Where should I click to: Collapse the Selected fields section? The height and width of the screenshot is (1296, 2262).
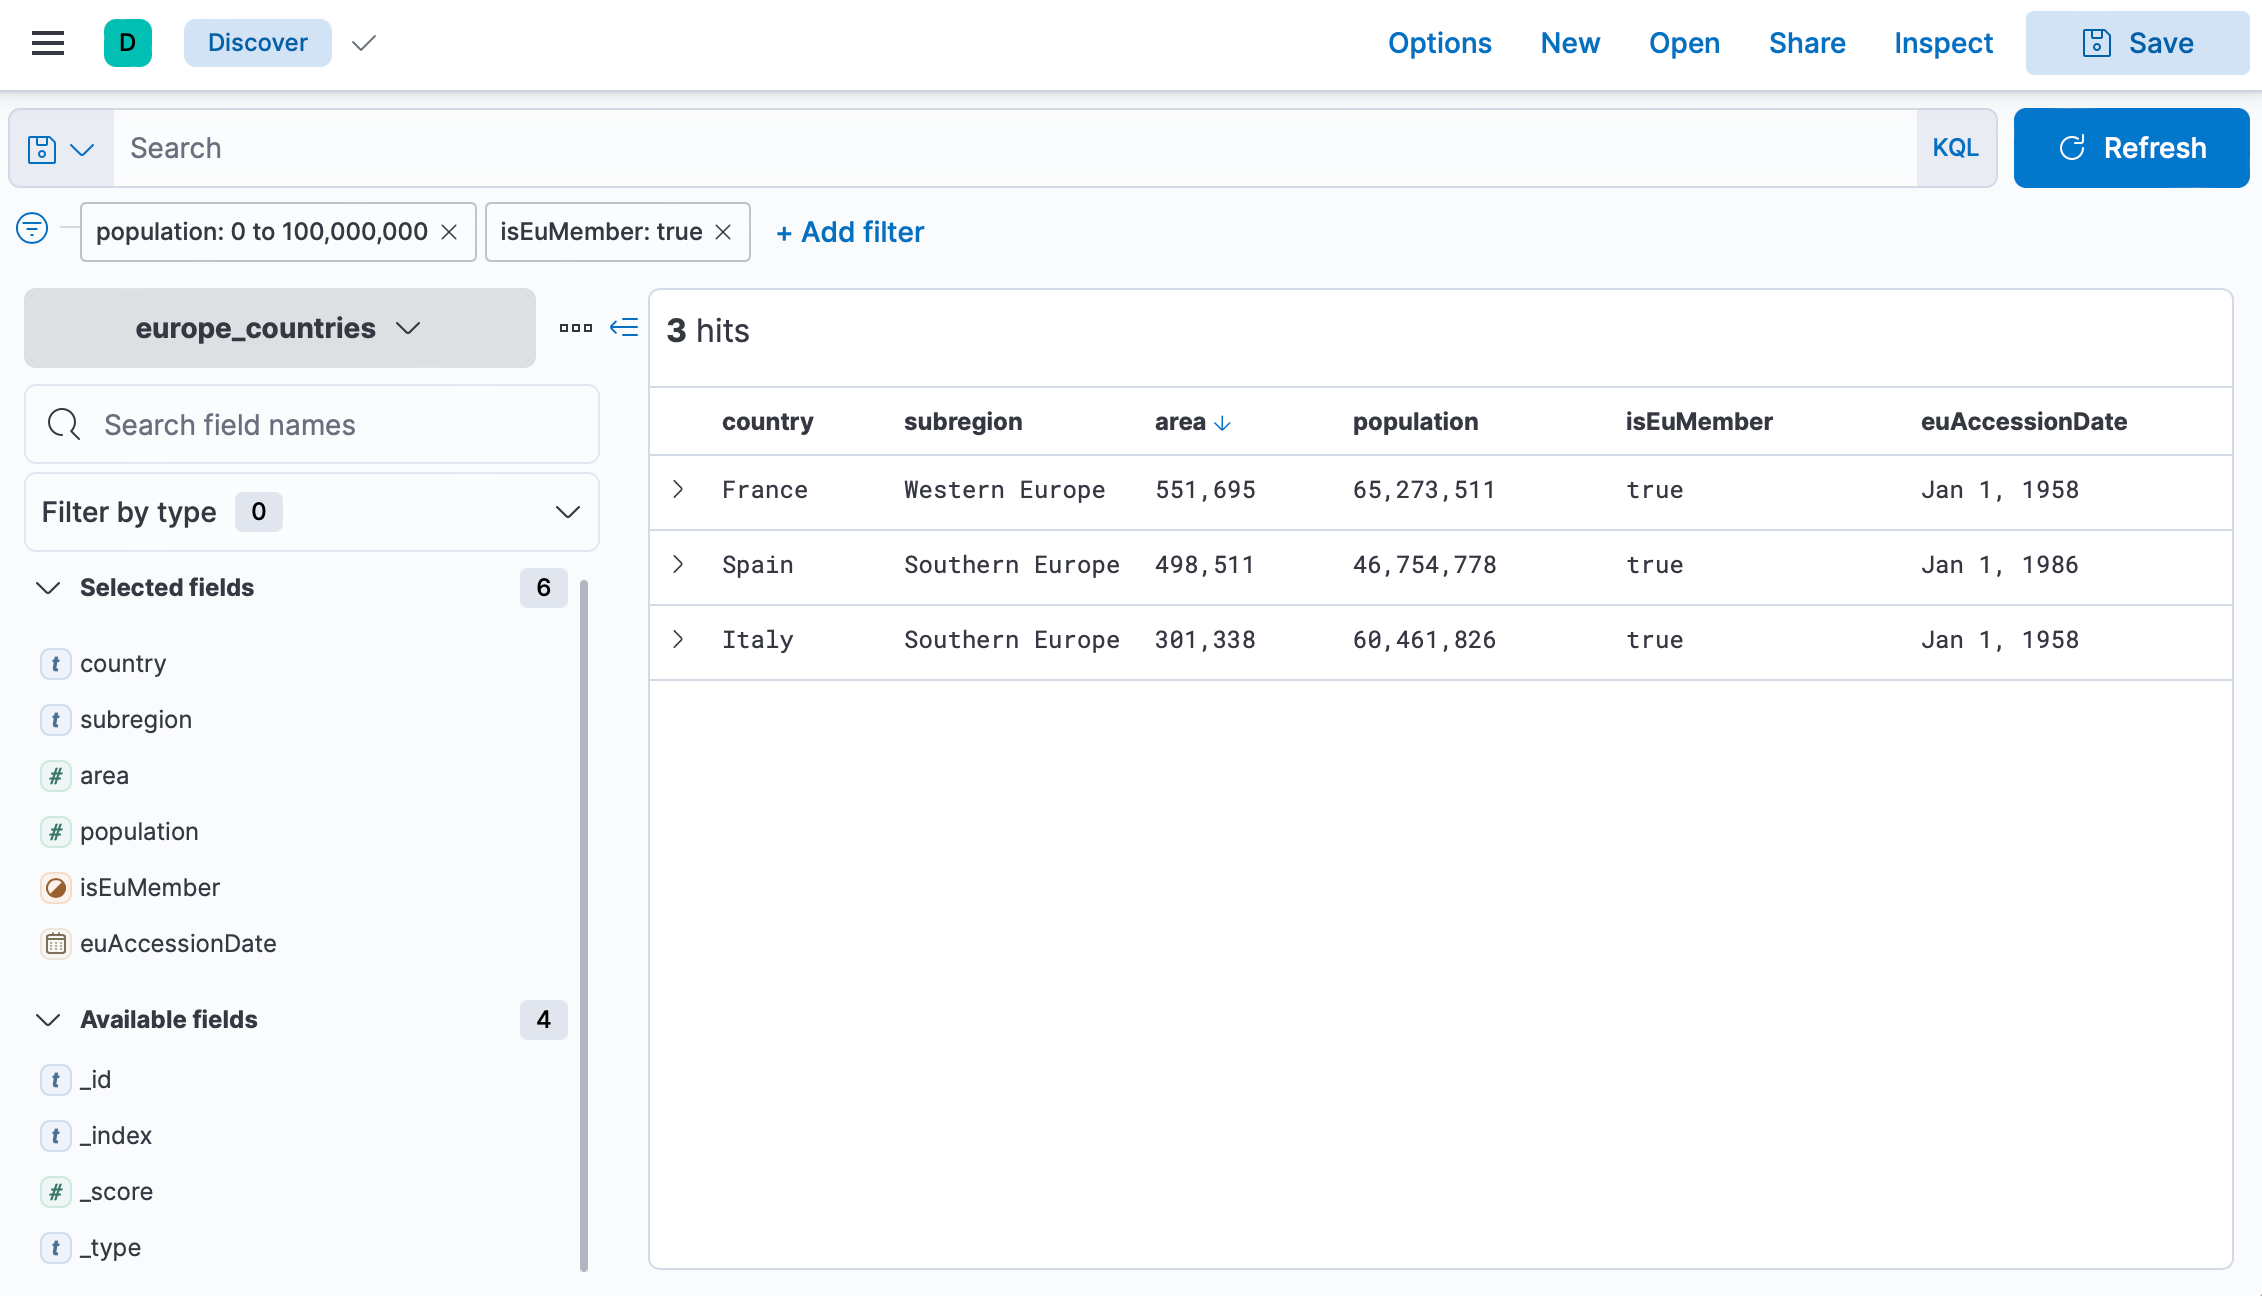48,587
